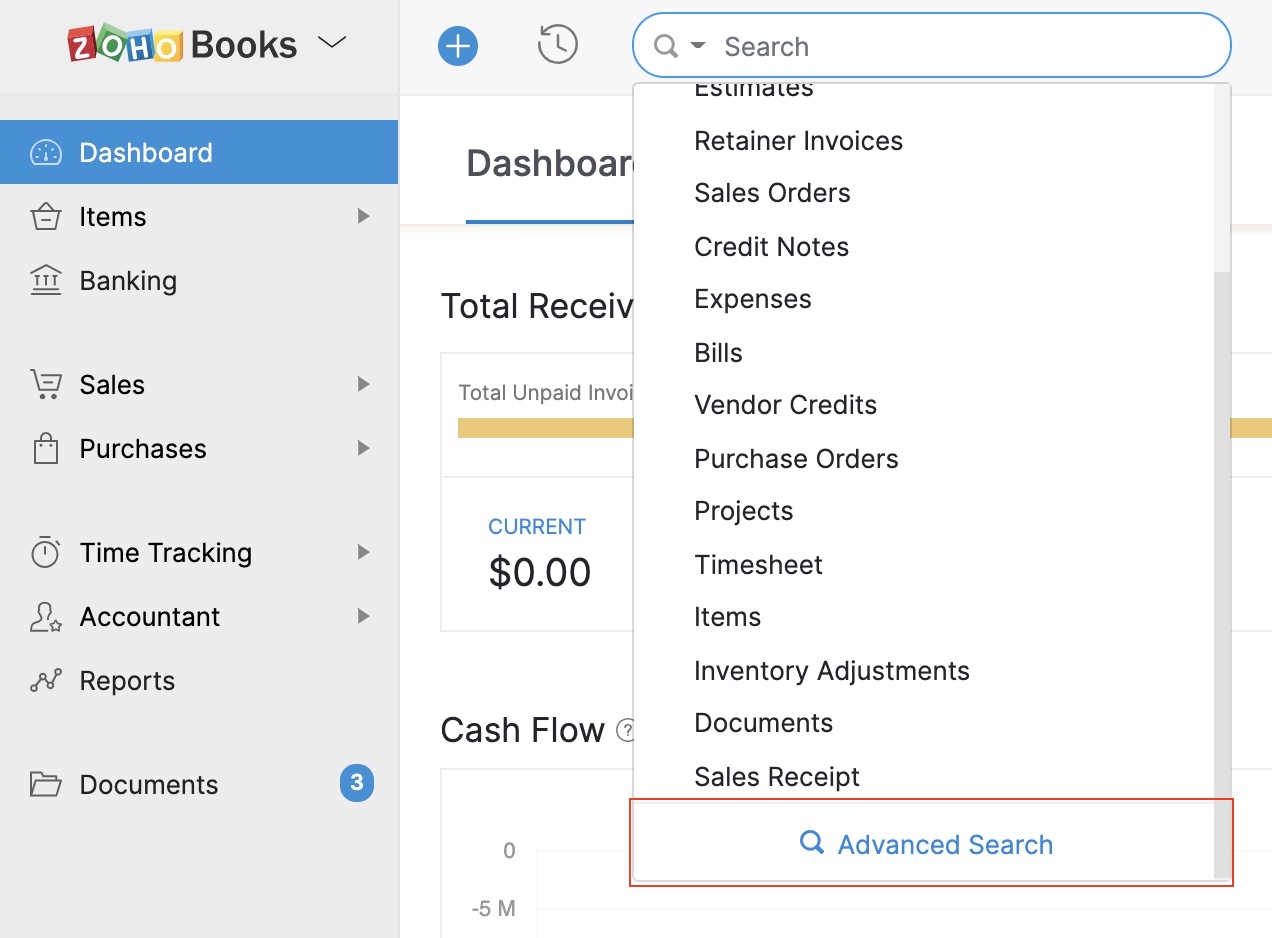
Task: Open Advanced Search
Action: pyautogui.click(x=930, y=844)
